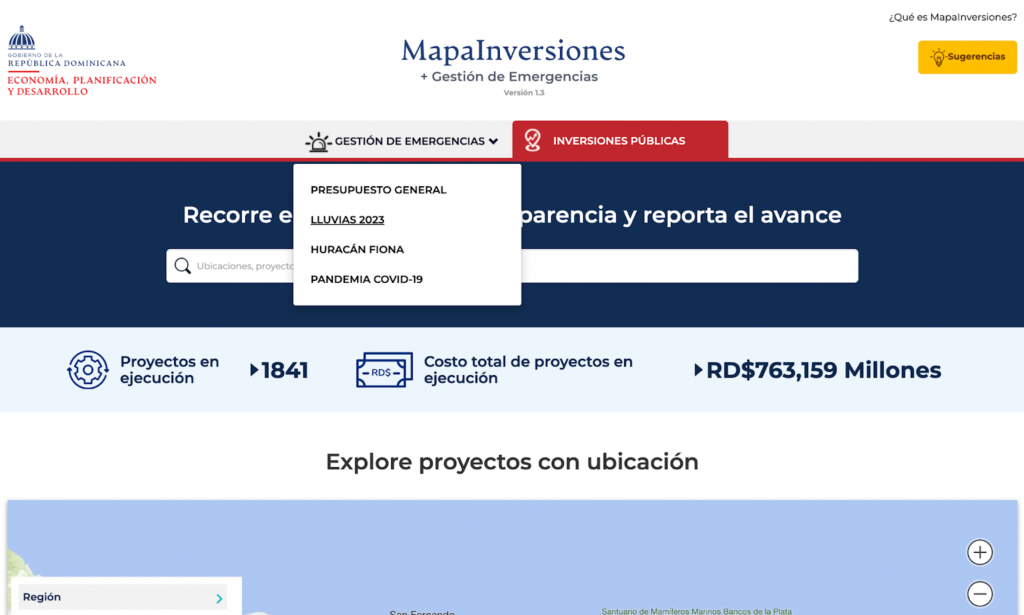Switch to the Inversiones Públicas tab
This screenshot has width=1024, height=615.
620,140
